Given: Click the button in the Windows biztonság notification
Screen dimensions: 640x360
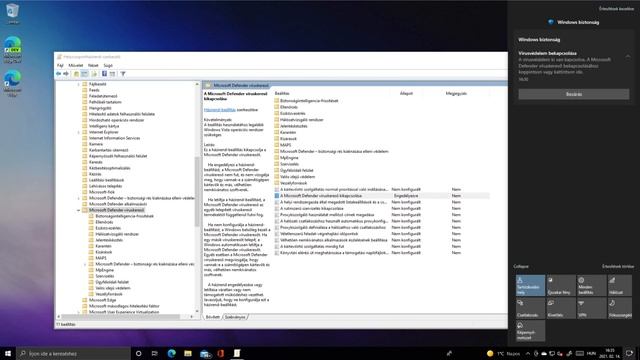Looking at the screenshot, I should pyautogui.click(x=573, y=94).
